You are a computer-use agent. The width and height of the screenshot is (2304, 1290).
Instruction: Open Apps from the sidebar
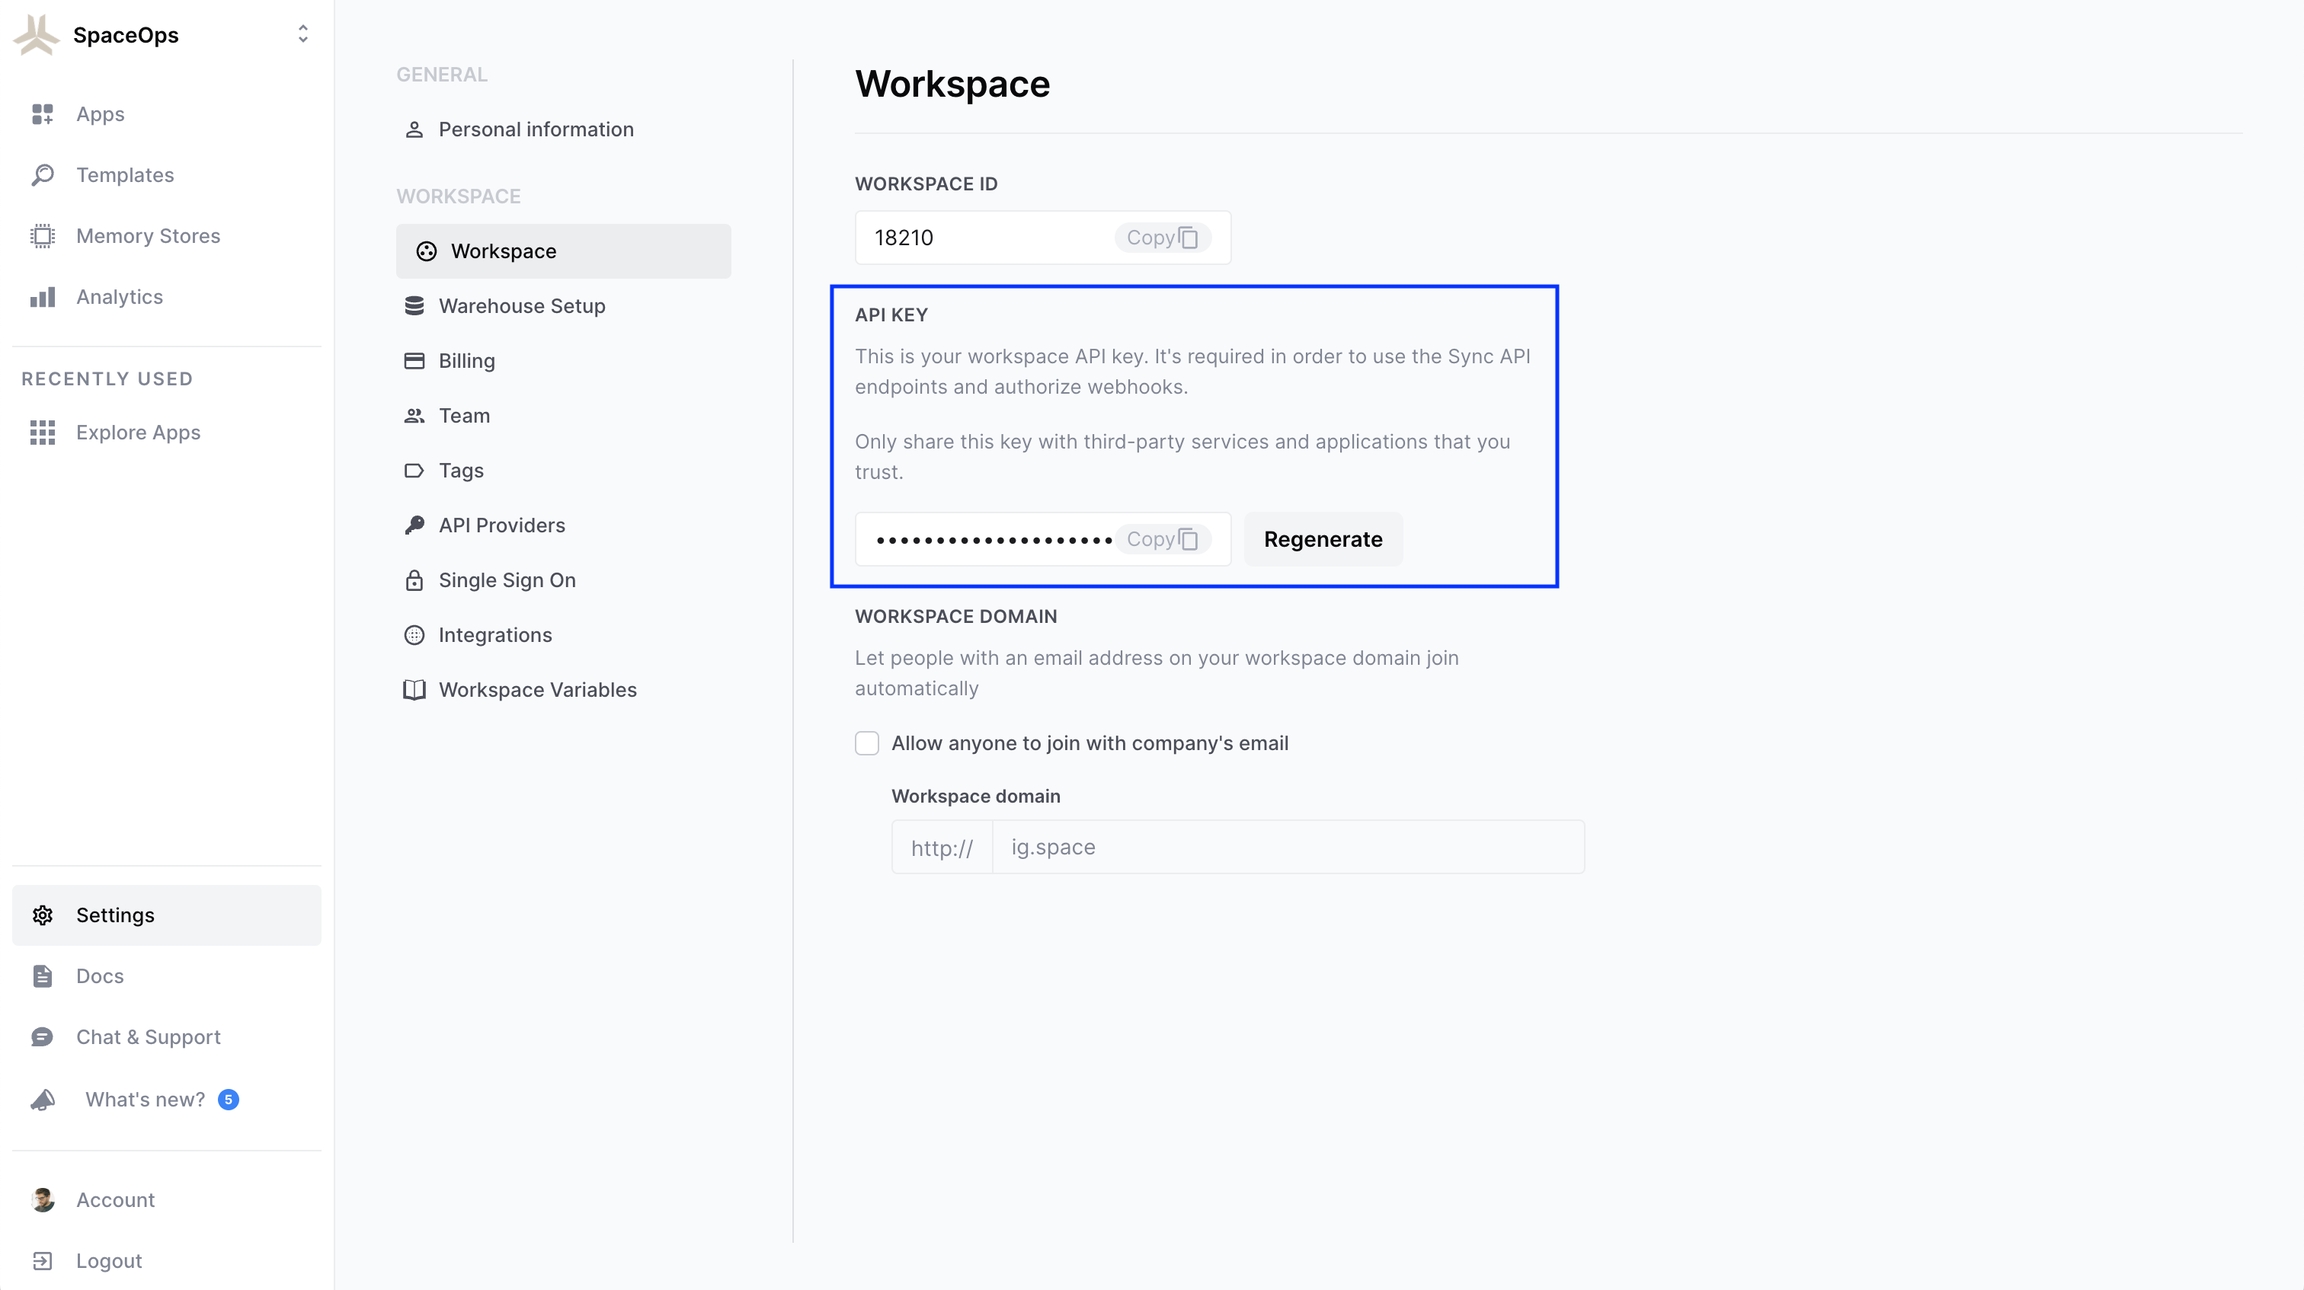pos(100,114)
